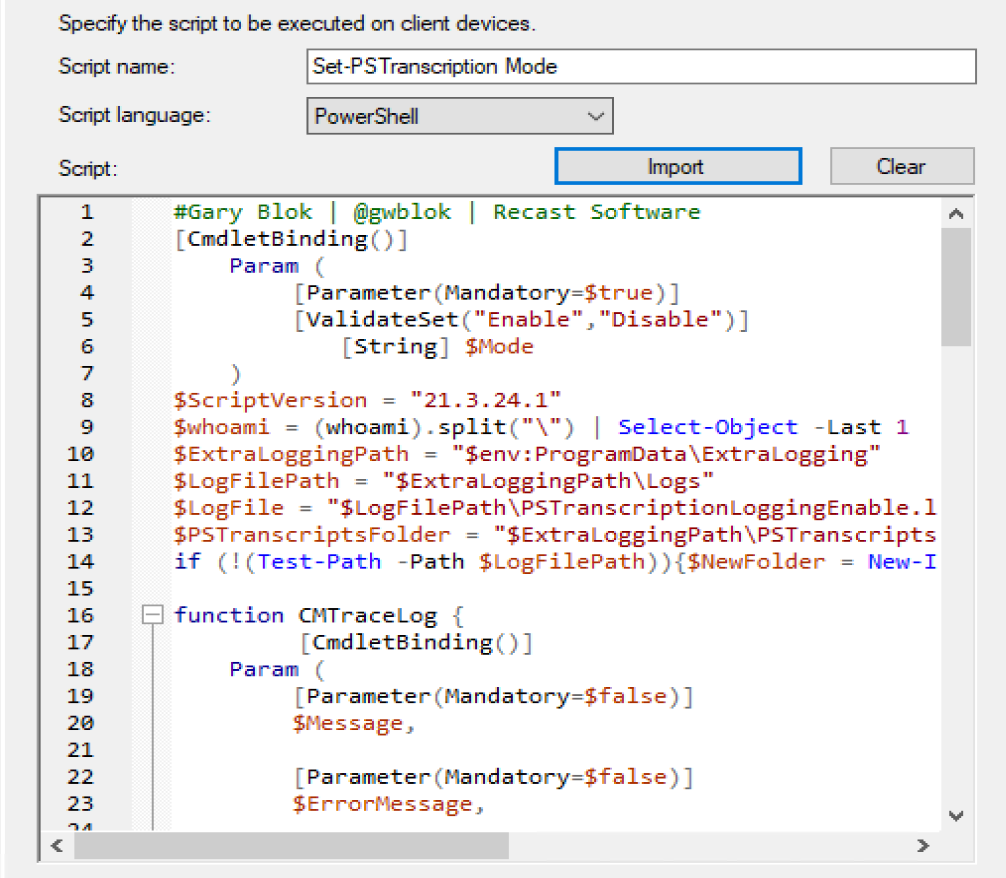Collapse the CMTraceLog function block
Screen dimensions: 1006x878
pos(152,615)
